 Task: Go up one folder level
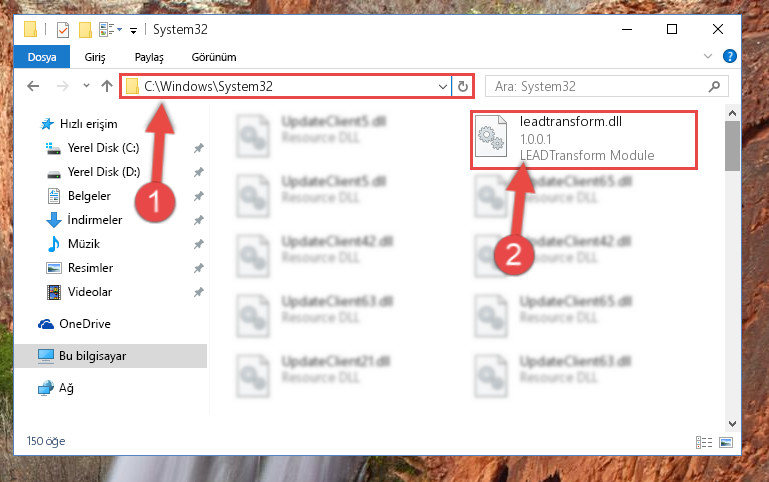click(x=106, y=86)
